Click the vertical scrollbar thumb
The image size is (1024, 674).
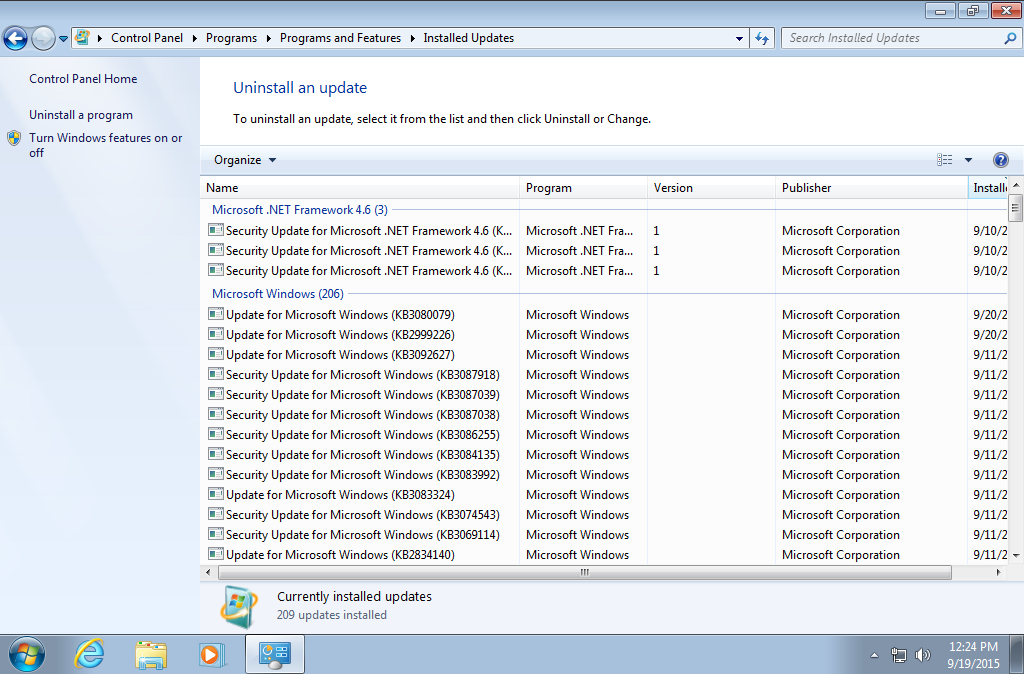click(x=1016, y=209)
